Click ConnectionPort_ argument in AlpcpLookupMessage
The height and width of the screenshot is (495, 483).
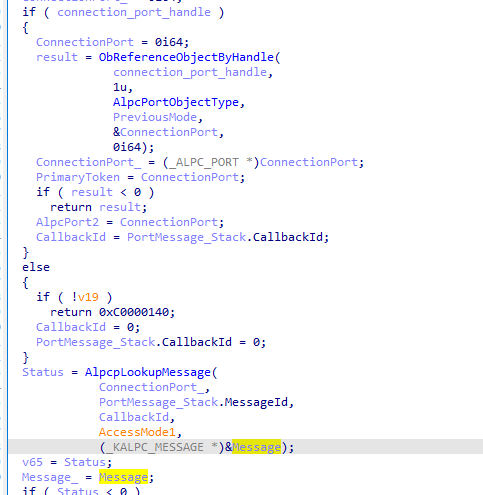(x=151, y=387)
